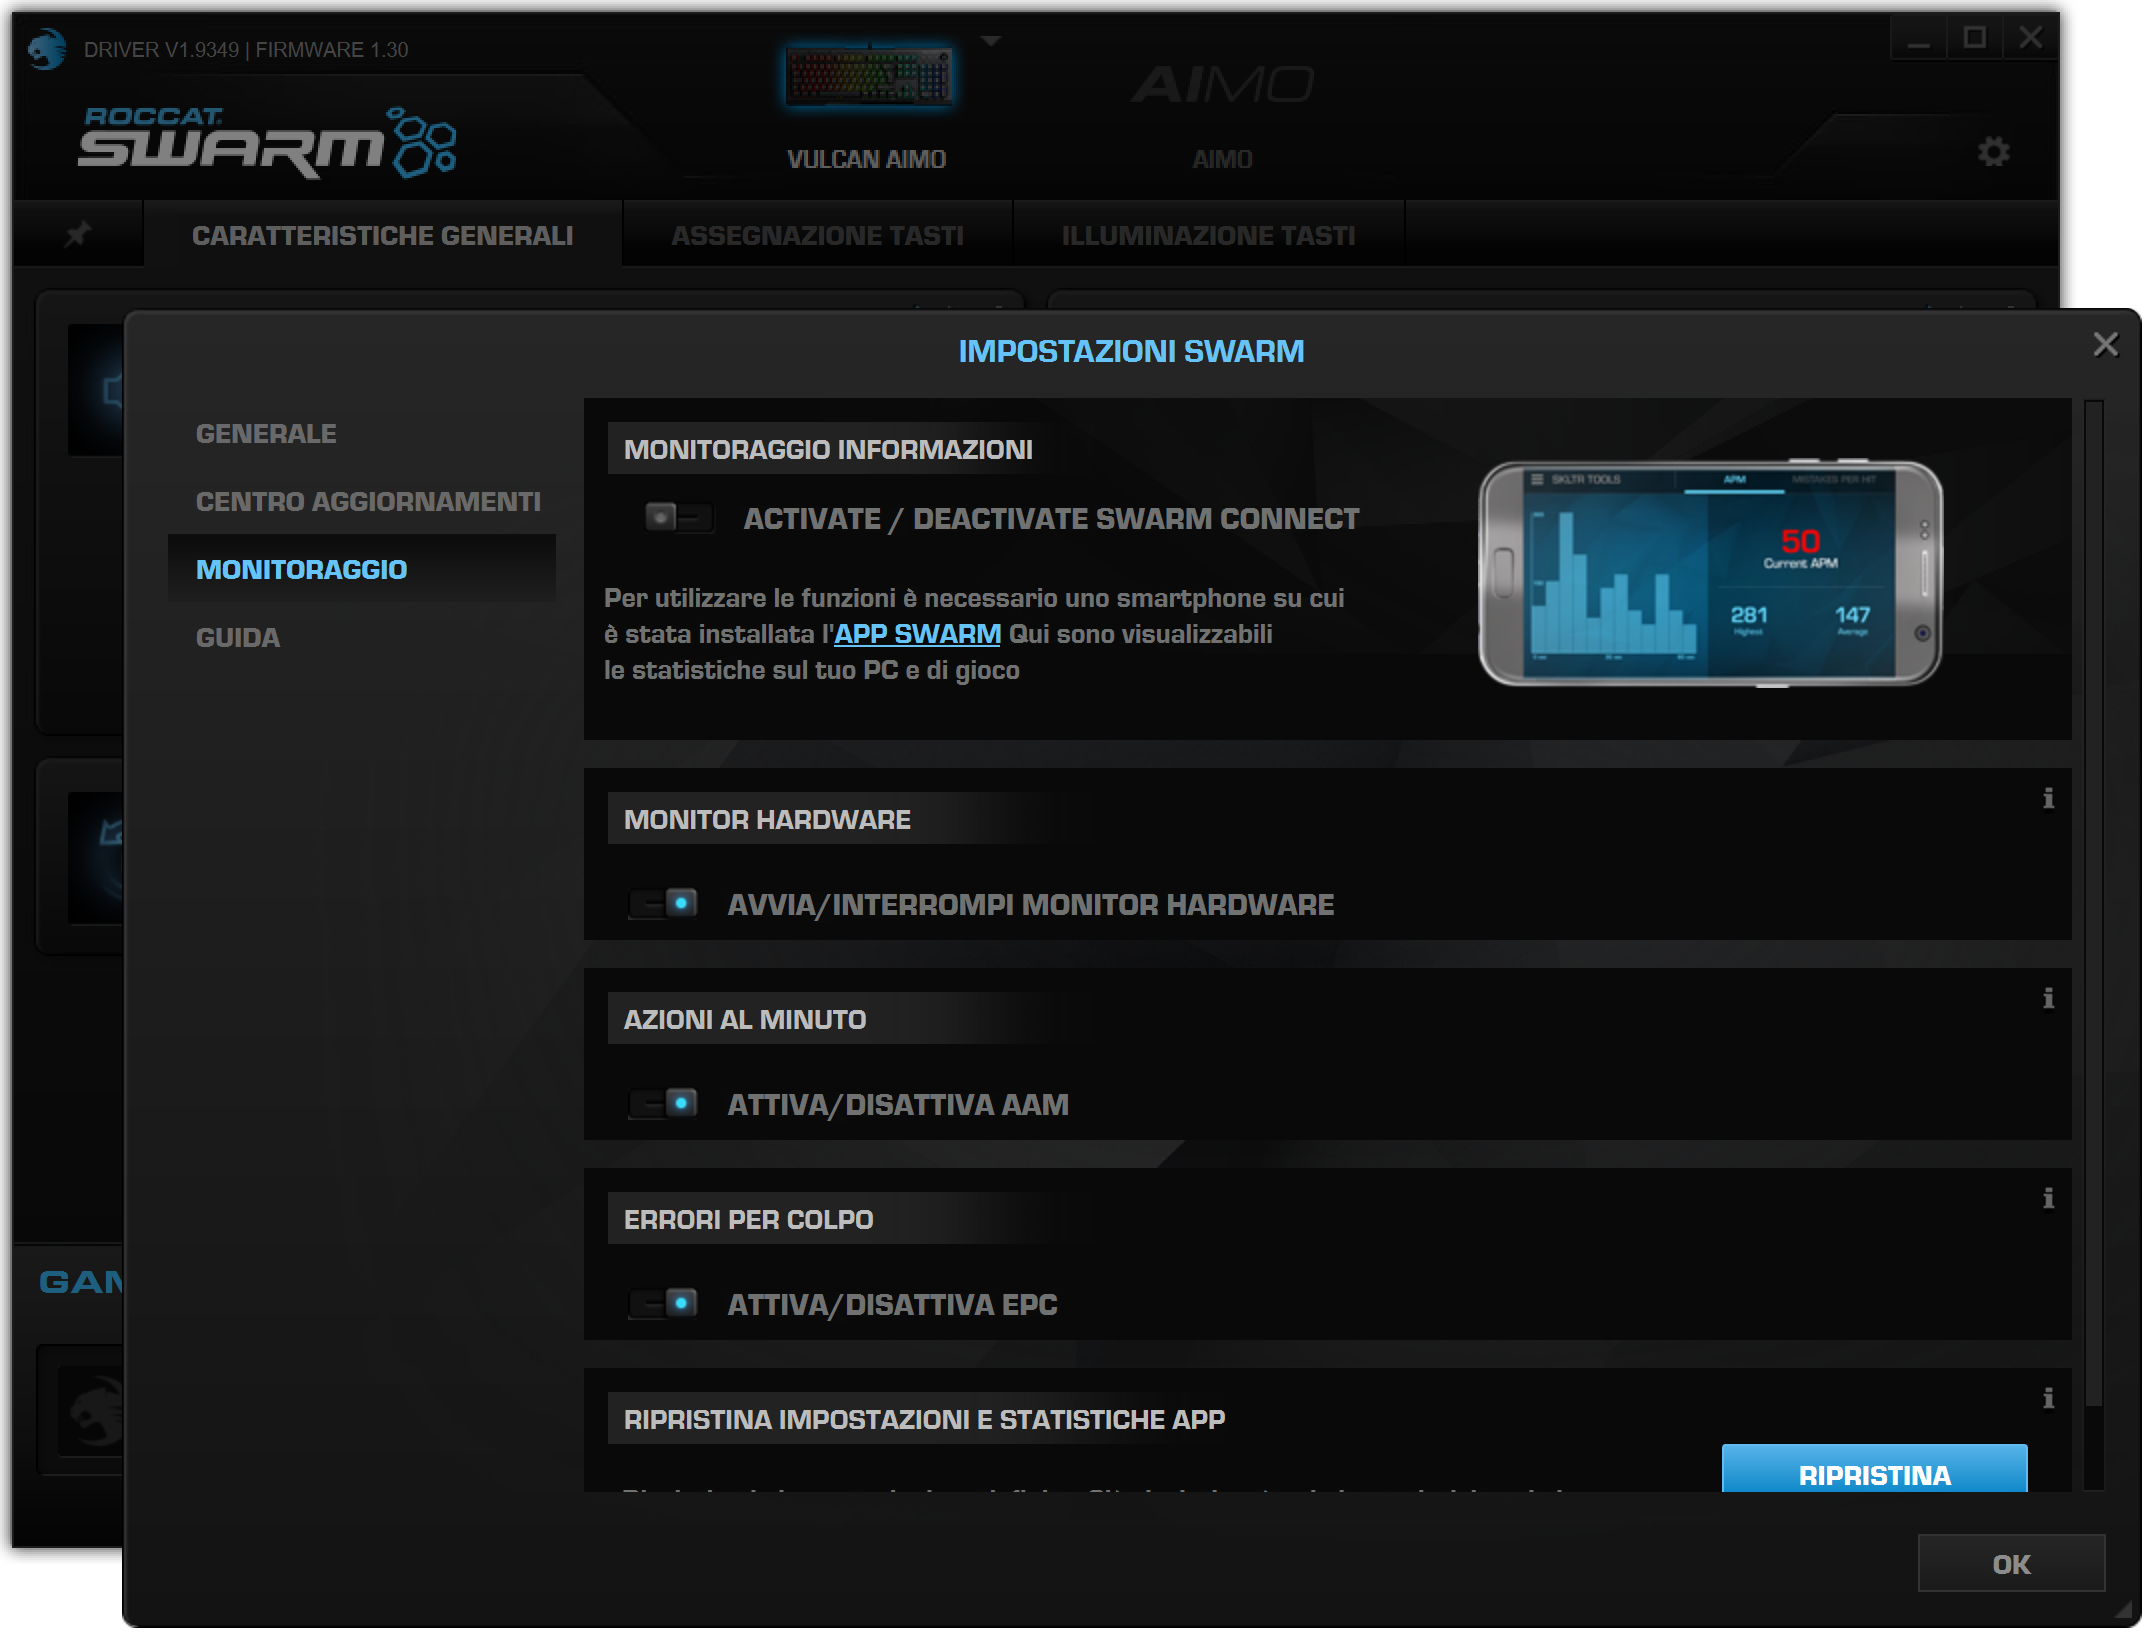
Task: Click the pin icon in tab bar
Action: coord(78,235)
